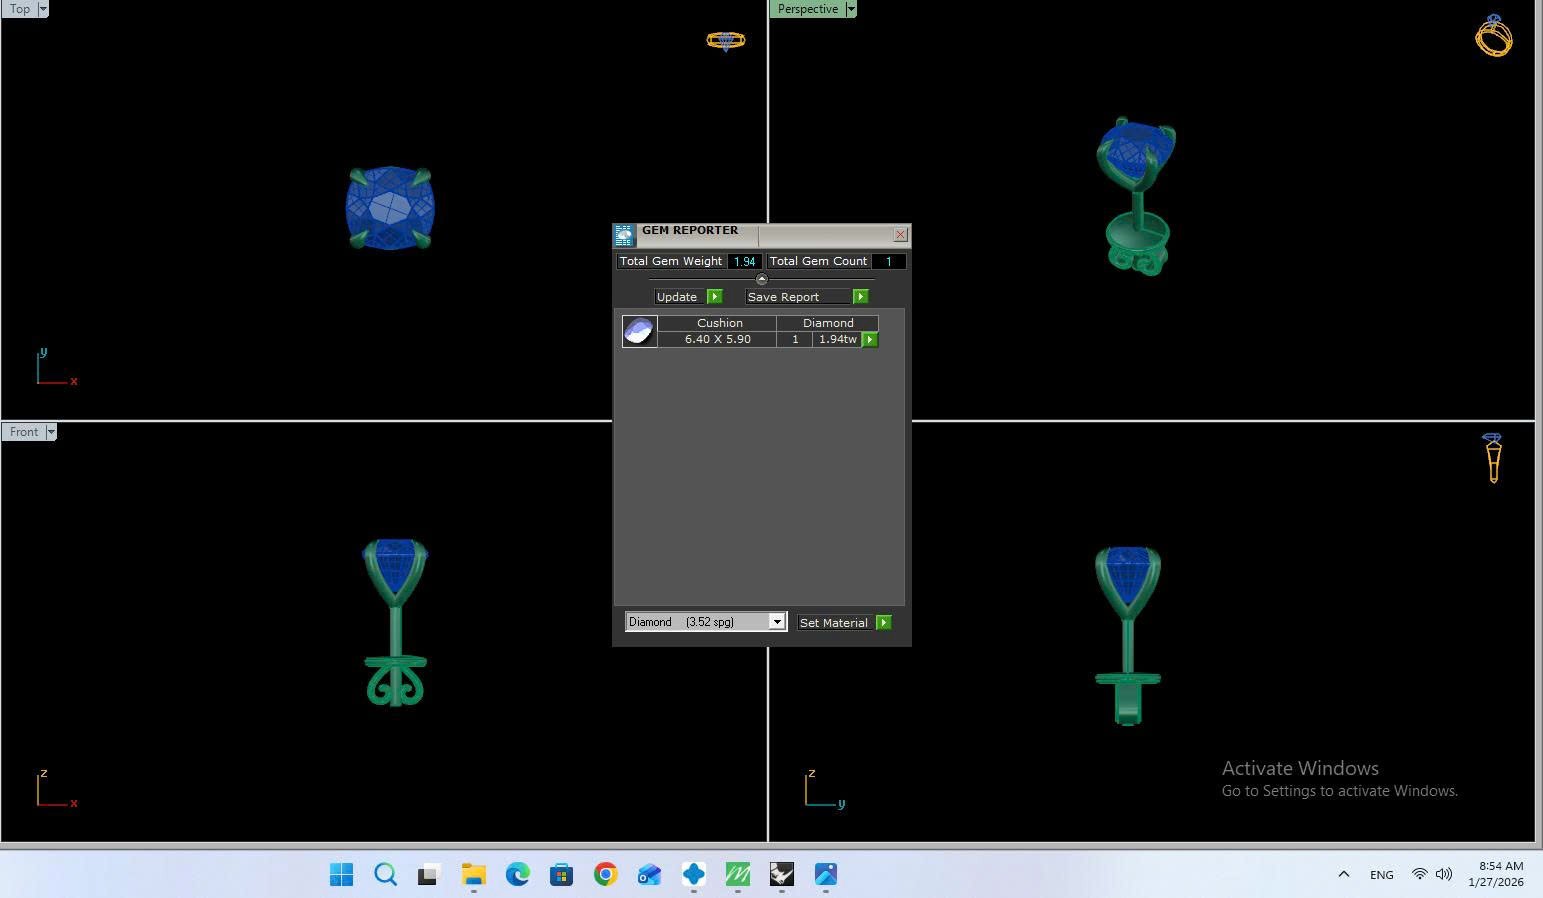Screen dimensions: 1543x898
Task: Click the Gem Reporter title bar icon
Action: point(624,235)
